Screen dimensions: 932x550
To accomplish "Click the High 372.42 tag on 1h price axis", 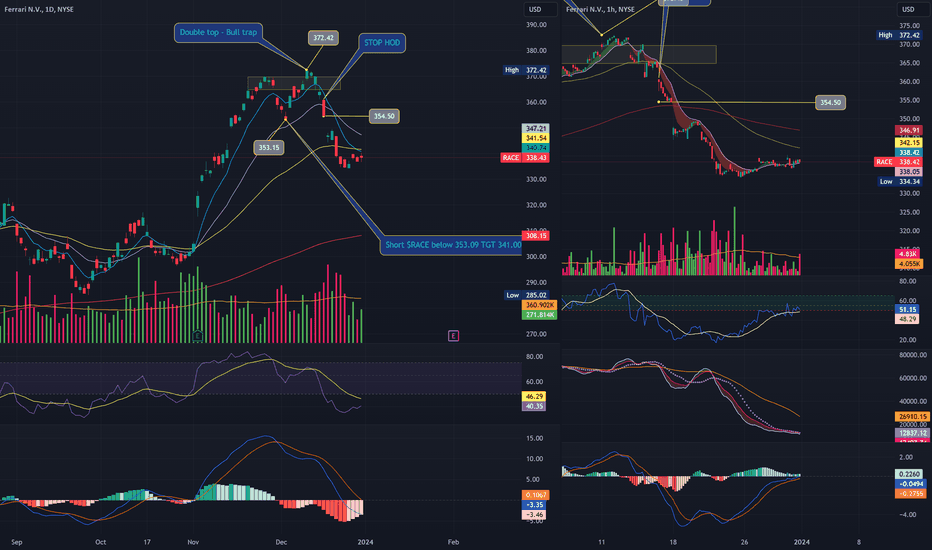I will coord(899,35).
